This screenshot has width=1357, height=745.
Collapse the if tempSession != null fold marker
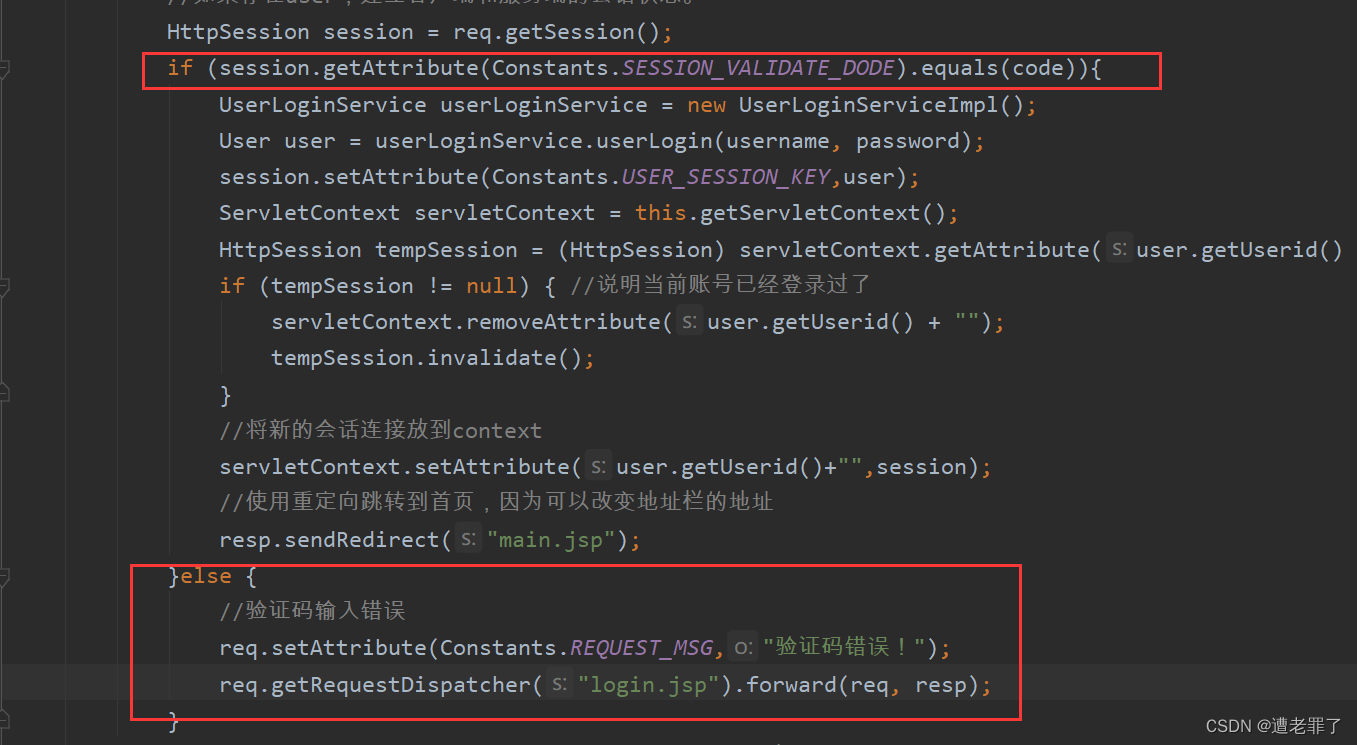tap(4, 287)
